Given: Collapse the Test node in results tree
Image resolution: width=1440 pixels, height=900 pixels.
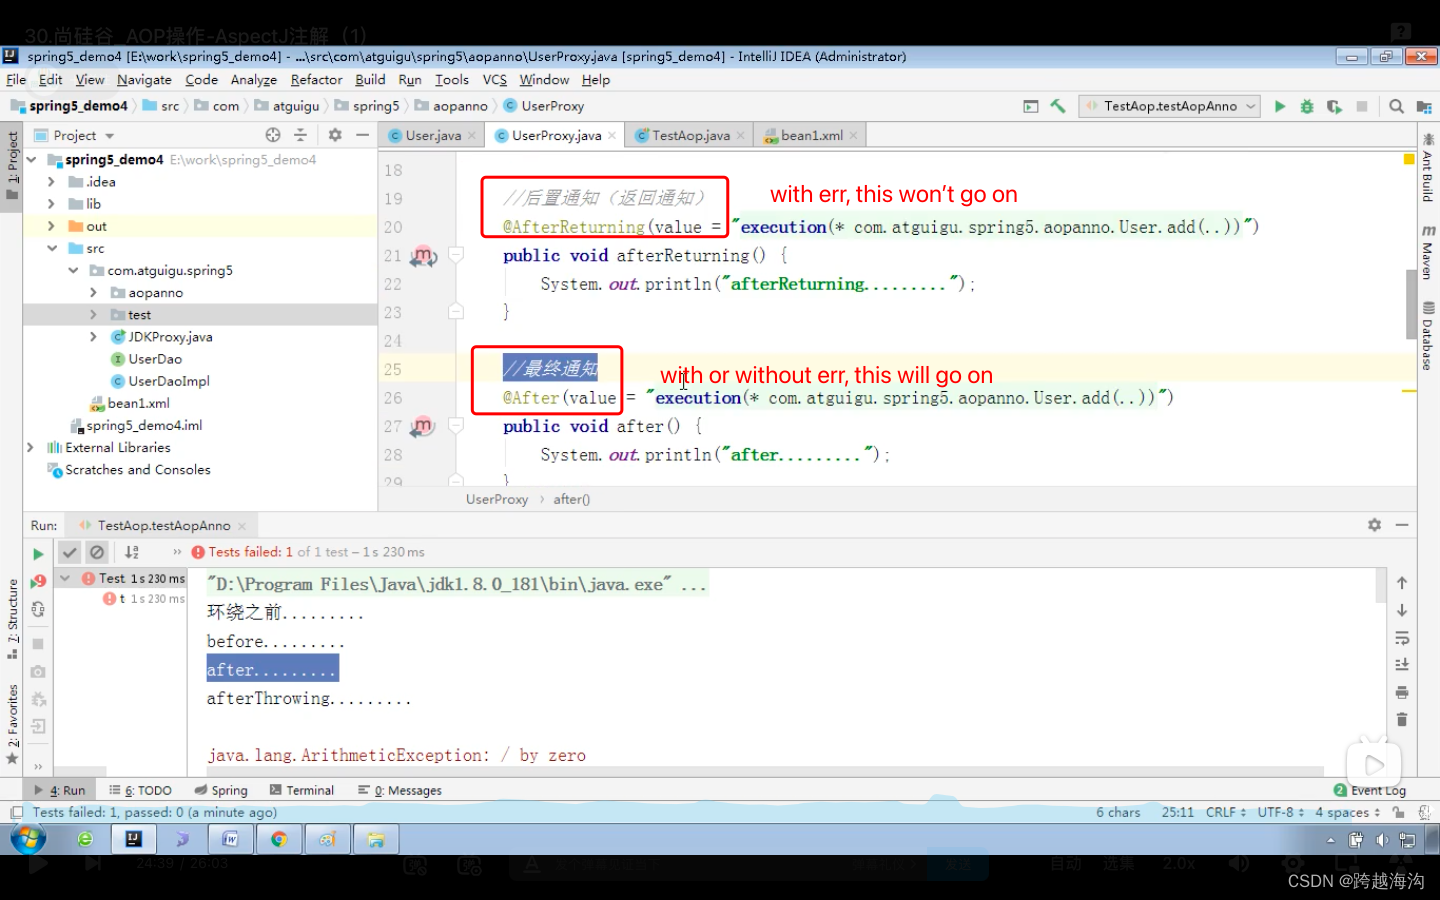Looking at the screenshot, I should pyautogui.click(x=65, y=578).
